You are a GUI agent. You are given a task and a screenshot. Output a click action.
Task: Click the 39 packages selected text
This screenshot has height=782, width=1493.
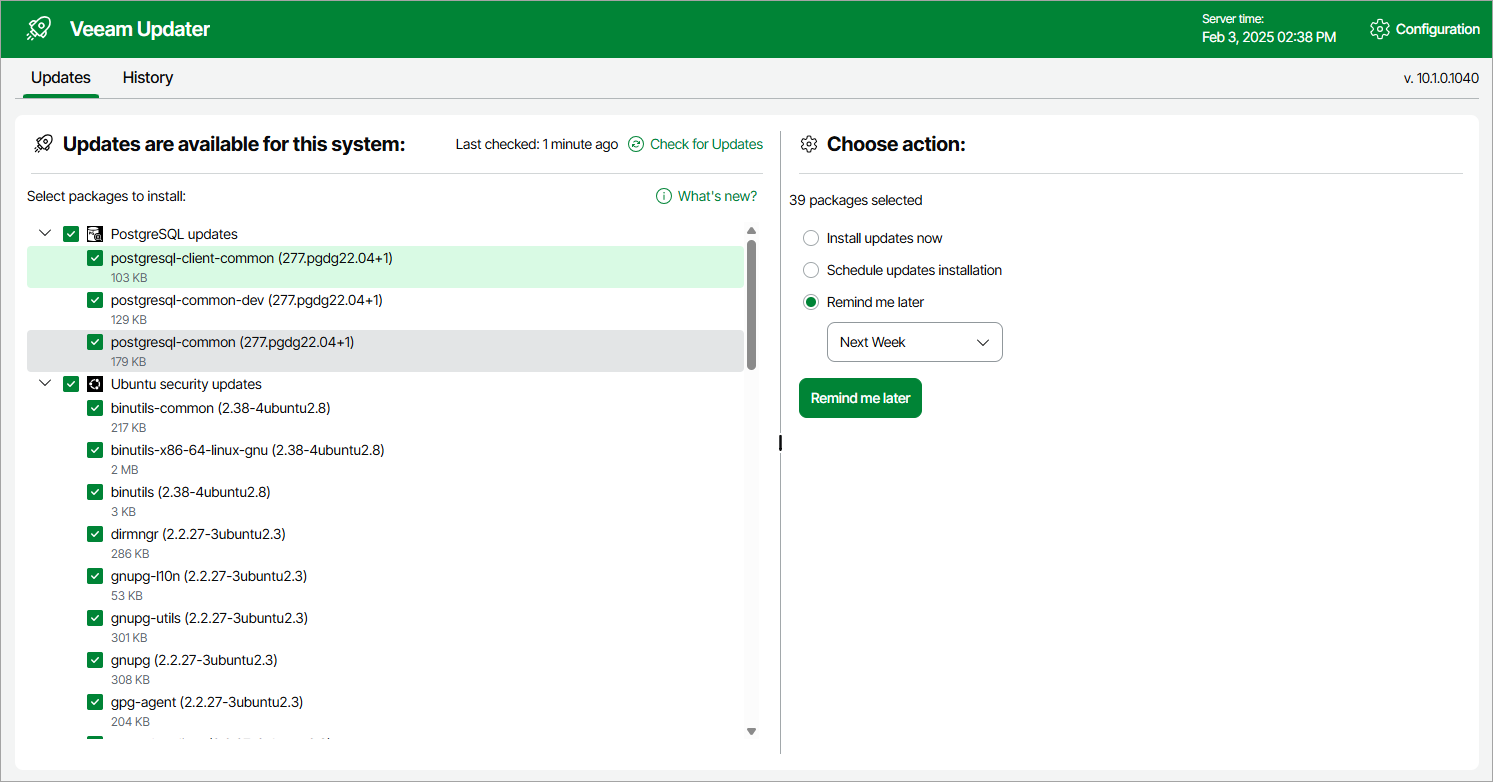pos(855,200)
